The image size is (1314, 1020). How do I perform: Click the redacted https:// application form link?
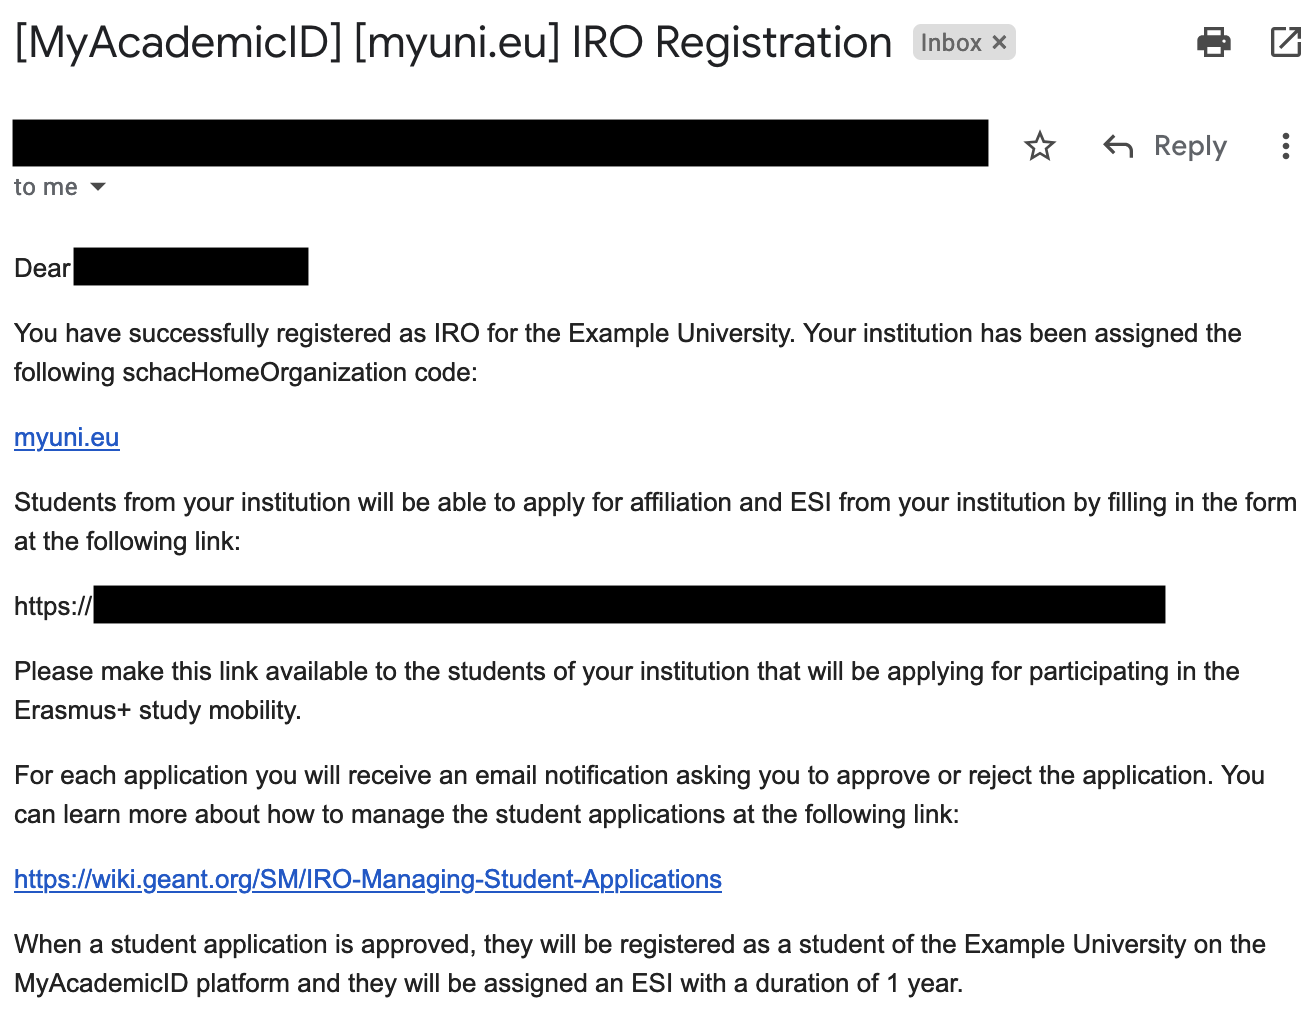pos(628,605)
